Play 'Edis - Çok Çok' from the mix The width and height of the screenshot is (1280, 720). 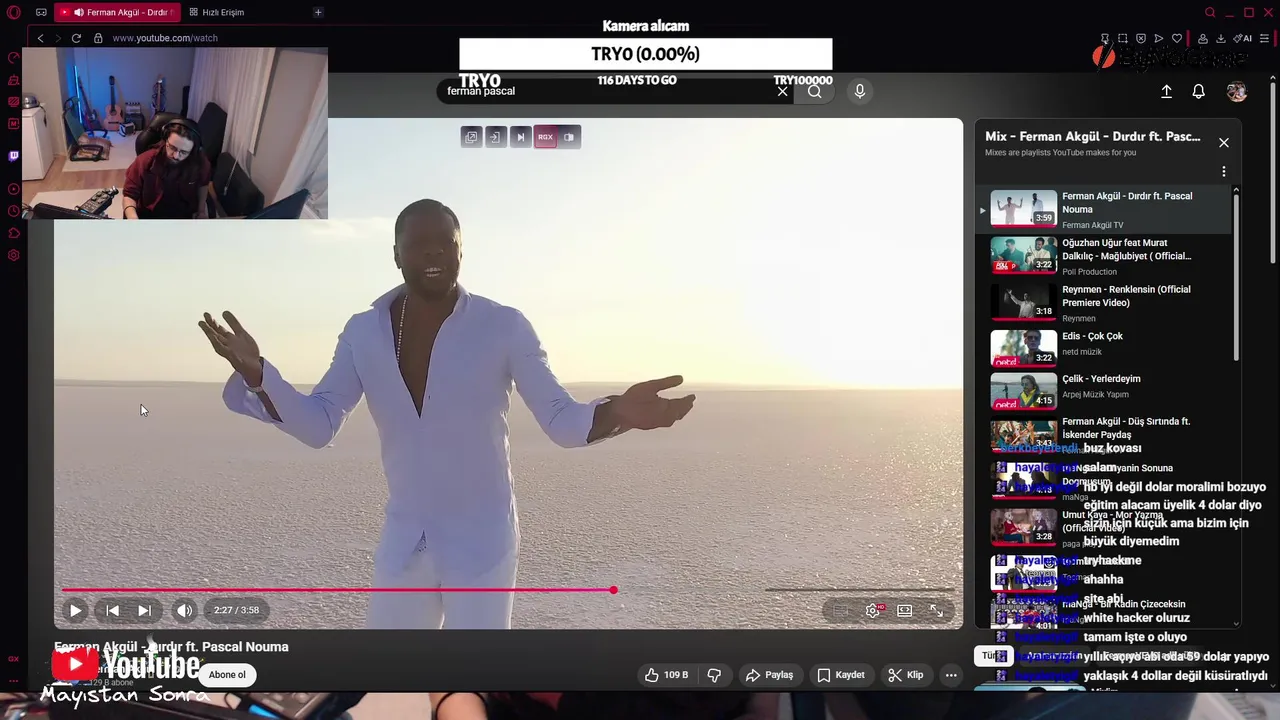[x=1104, y=347]
